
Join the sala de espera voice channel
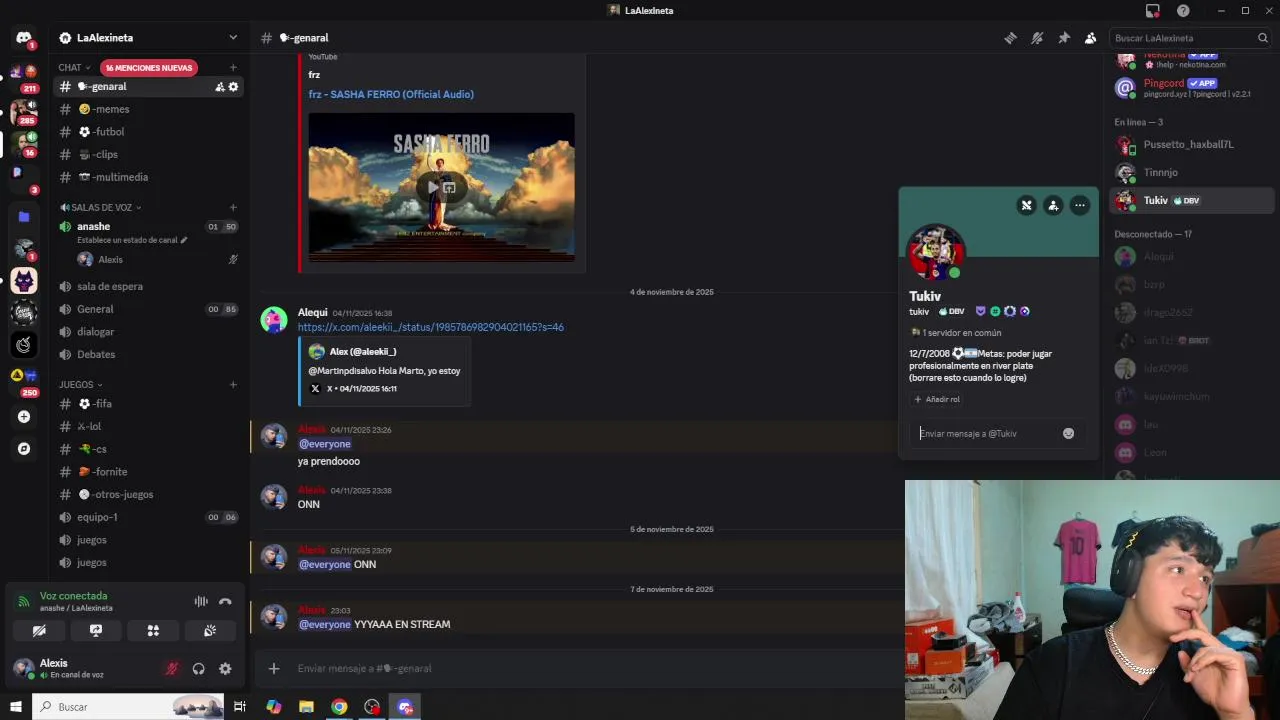[x=149, y=286]
